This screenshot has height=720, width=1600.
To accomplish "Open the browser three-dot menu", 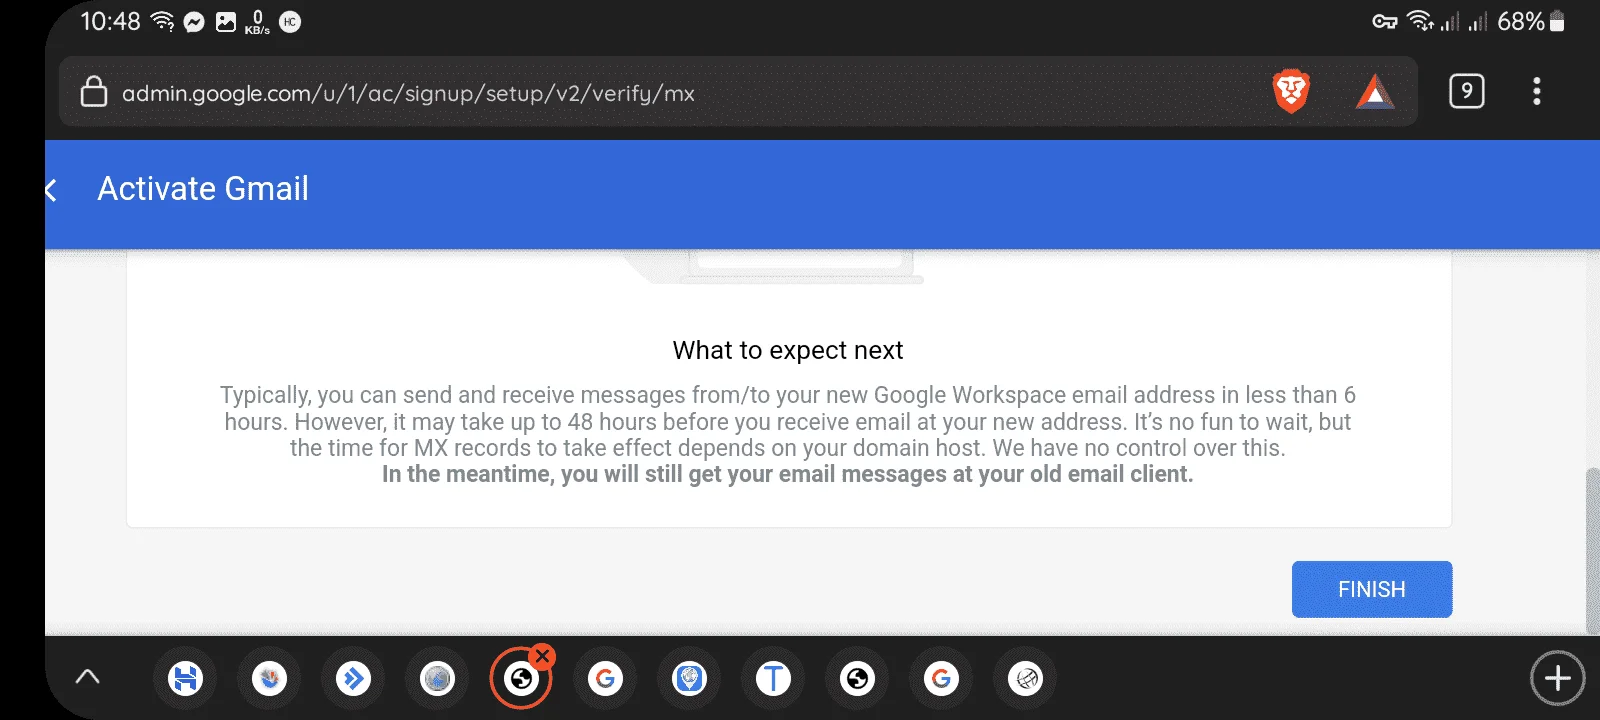I will point(1537,91).
